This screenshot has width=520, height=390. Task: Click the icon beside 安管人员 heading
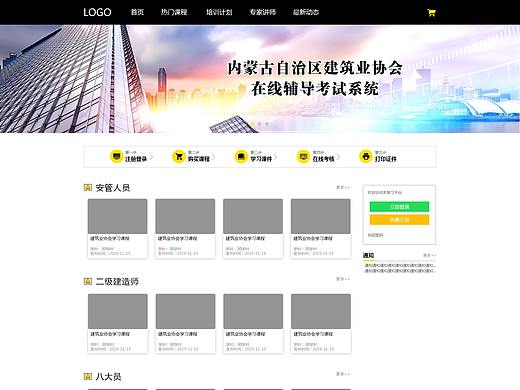88,188
